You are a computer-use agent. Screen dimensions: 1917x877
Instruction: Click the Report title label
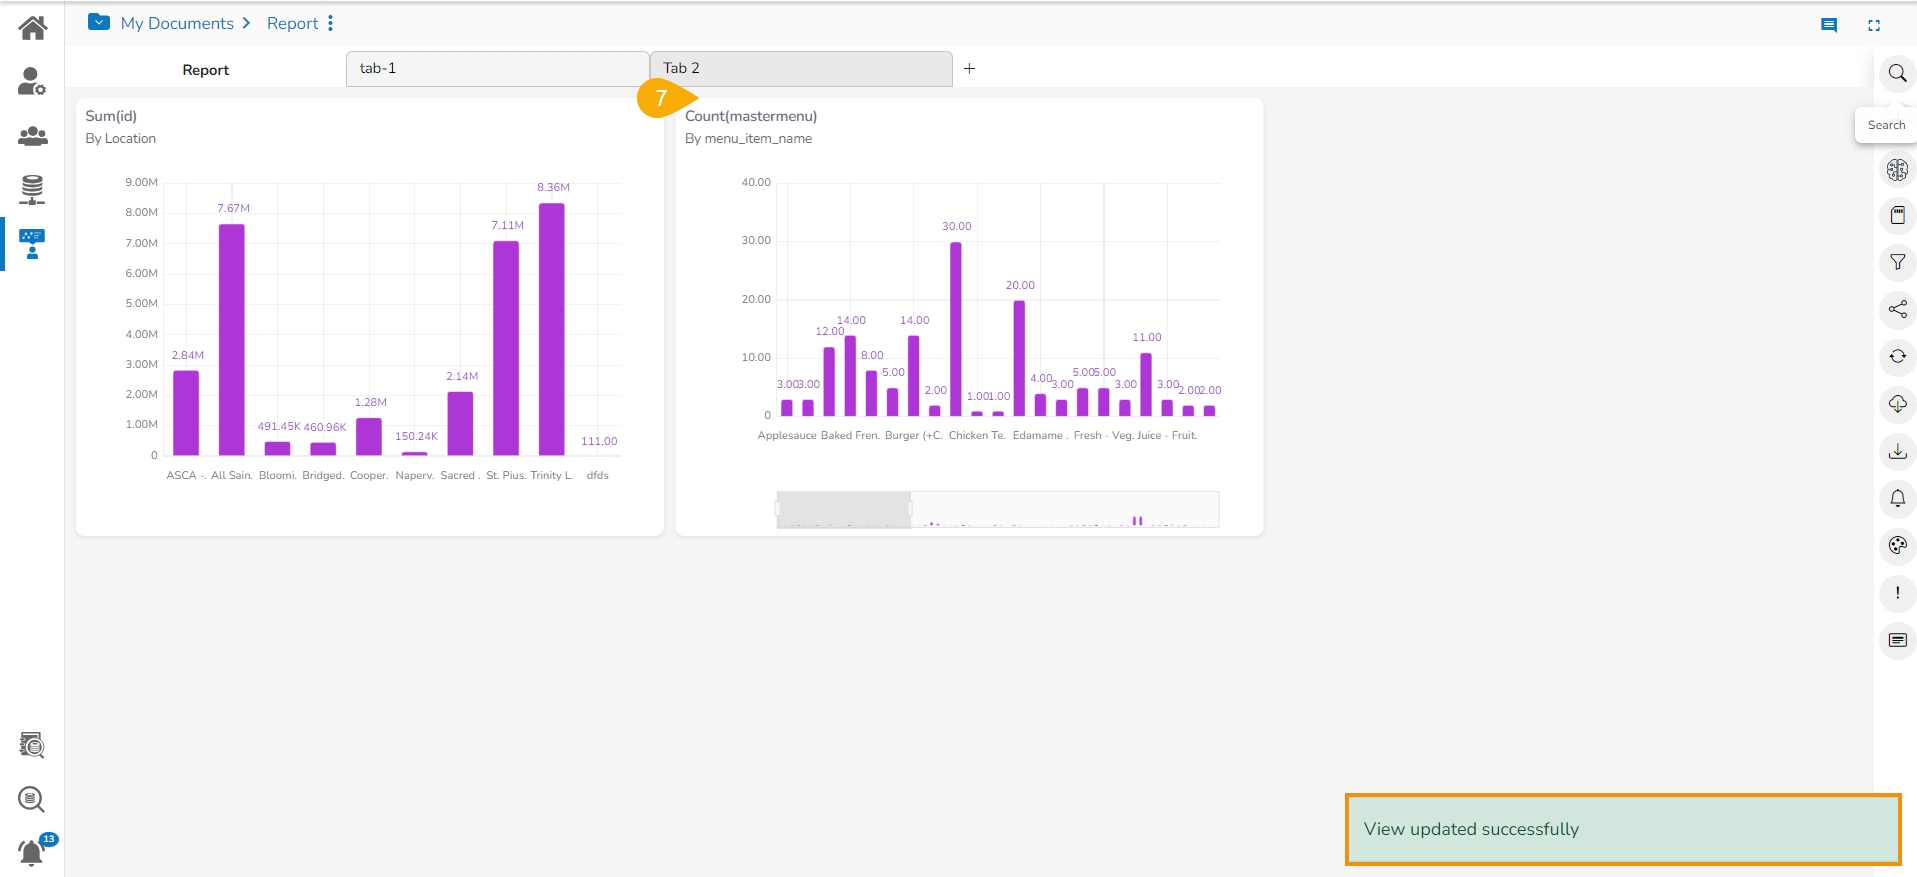[x=205, y=70]
